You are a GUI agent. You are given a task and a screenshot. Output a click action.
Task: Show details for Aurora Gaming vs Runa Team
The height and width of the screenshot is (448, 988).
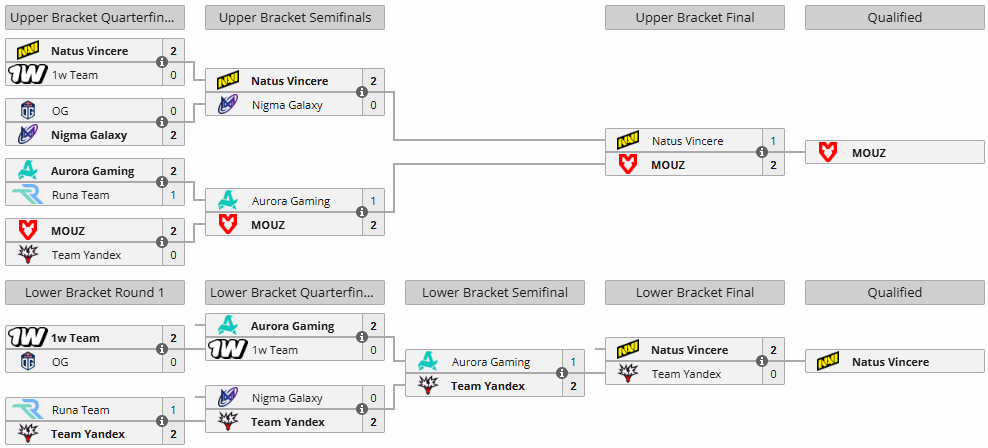(162, 183)
